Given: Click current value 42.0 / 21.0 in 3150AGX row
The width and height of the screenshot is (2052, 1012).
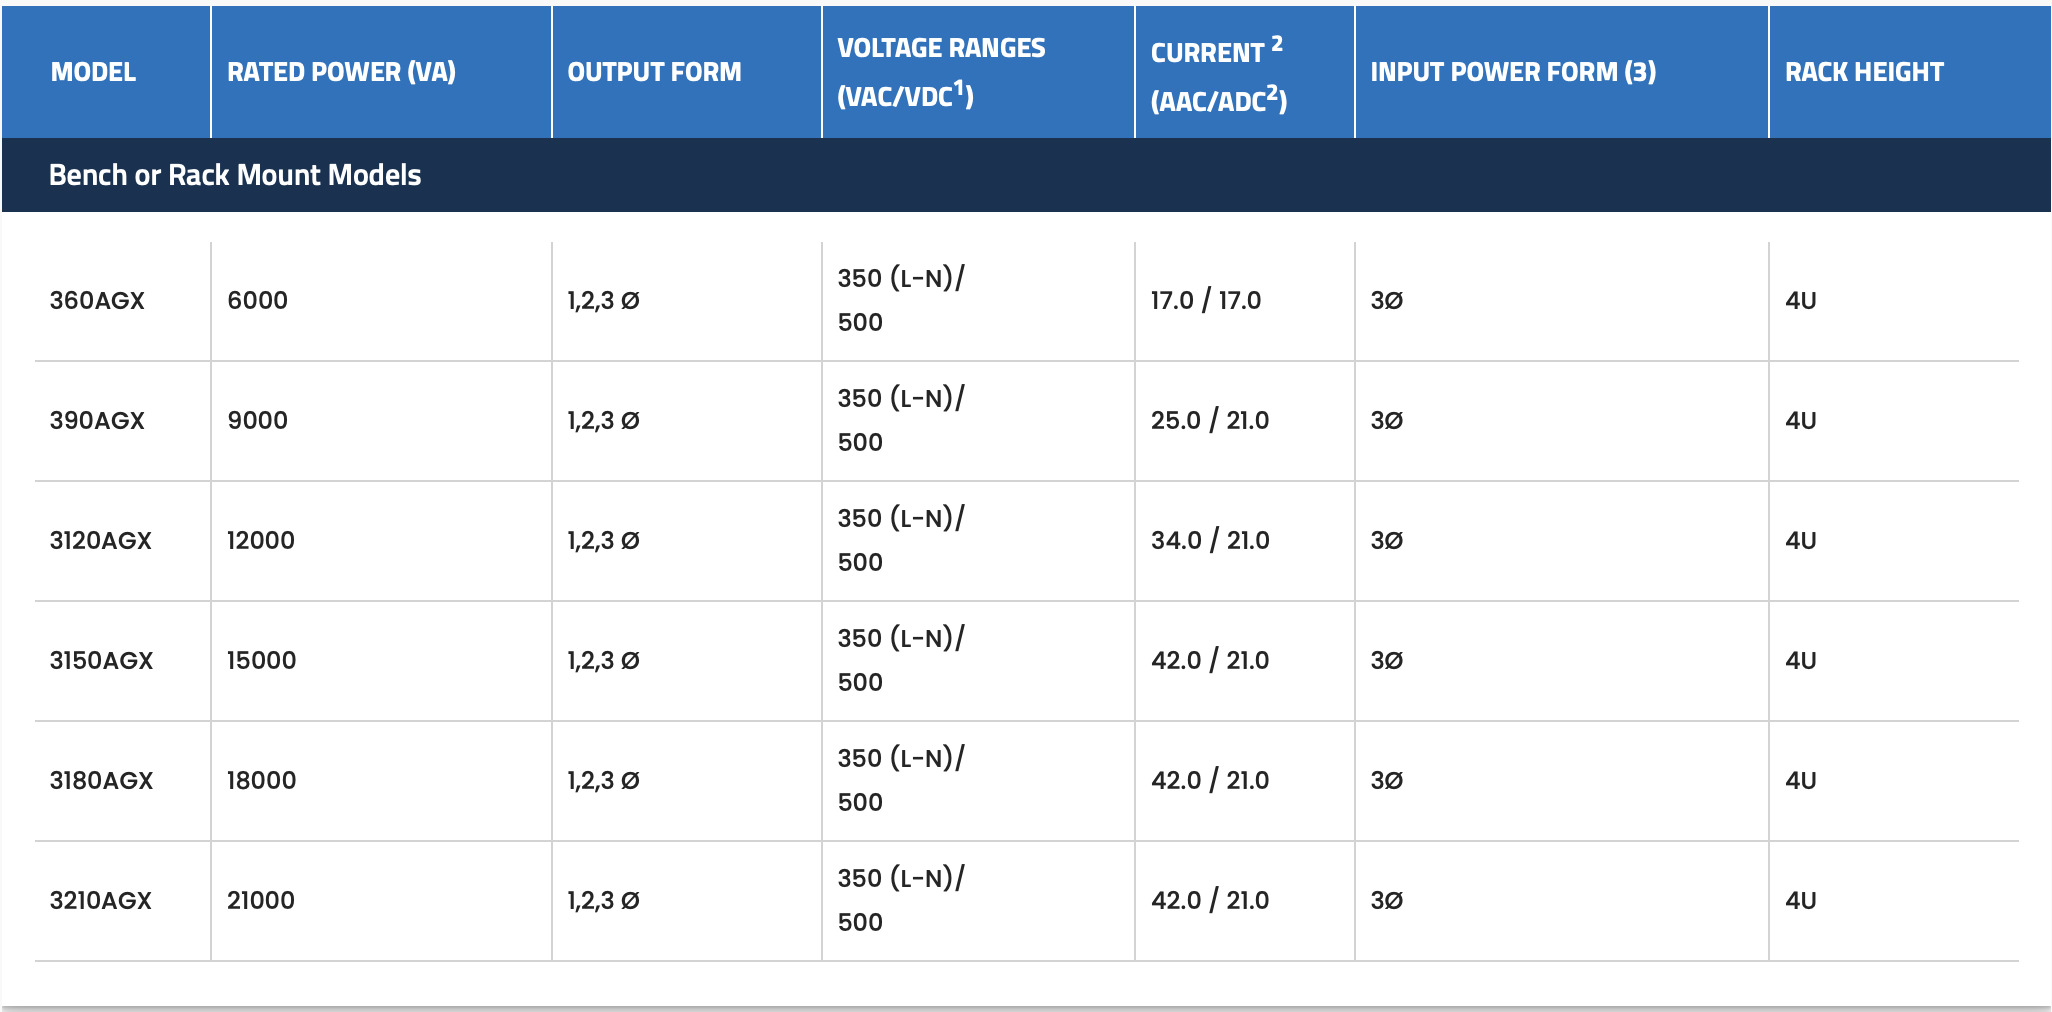Looking at the screenshot, I should [1210, 660].
